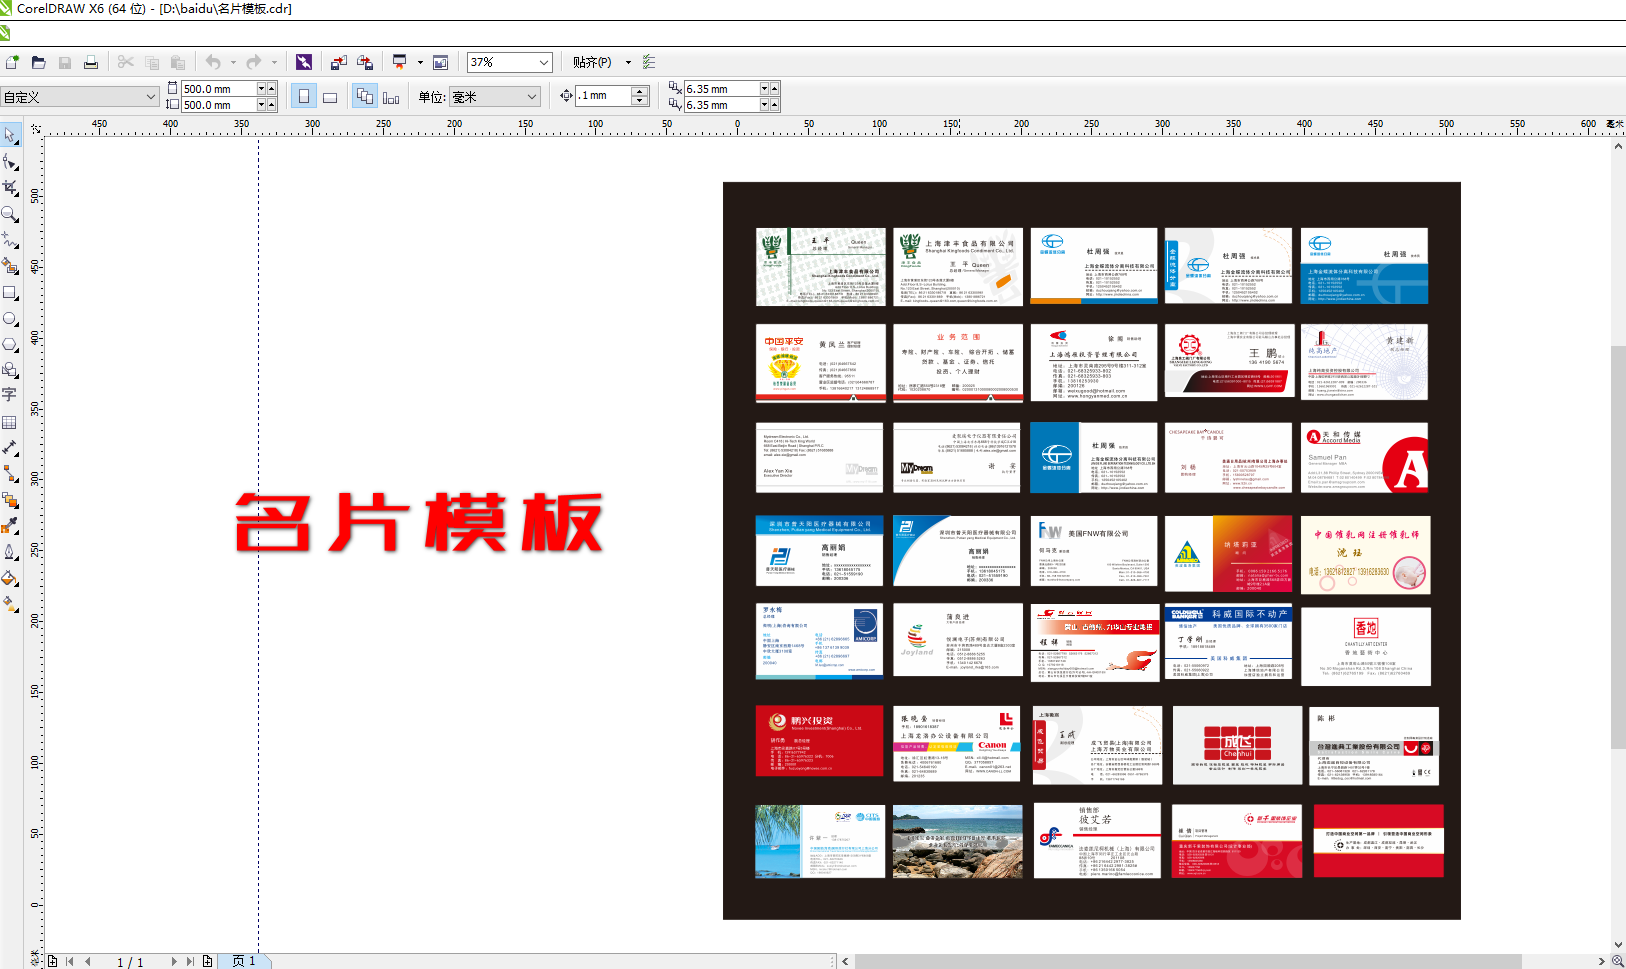This screenshot has height=969, width=1626.
Task: Select the Text tool (字)
Action: [10, 396]
